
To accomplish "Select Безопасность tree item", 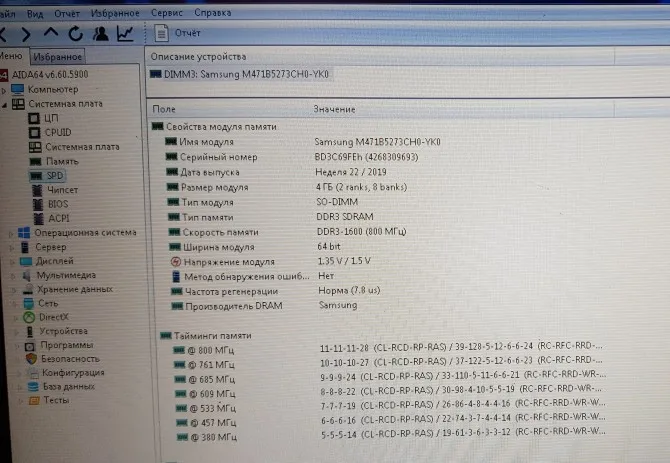I will pyautogui.click(x=62, y=359).
